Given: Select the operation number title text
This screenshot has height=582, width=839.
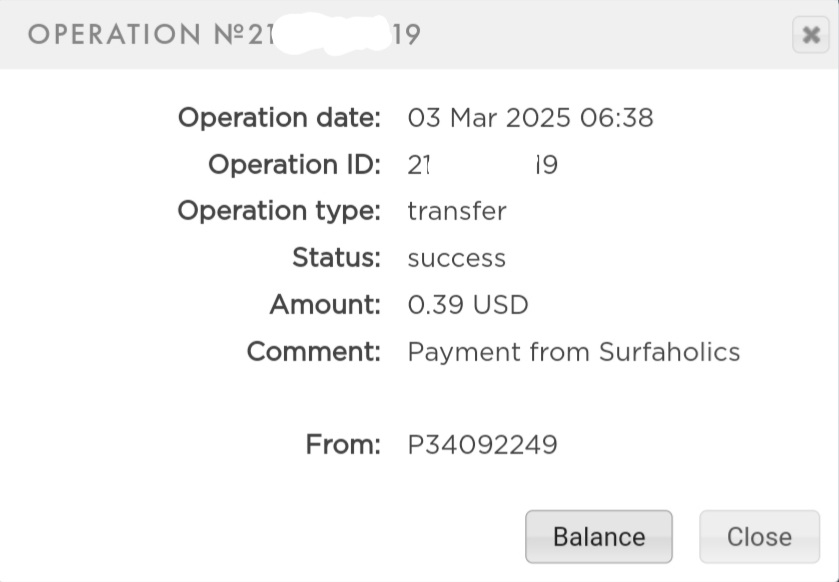Looking at the screenshot, I should pos(224,34).
